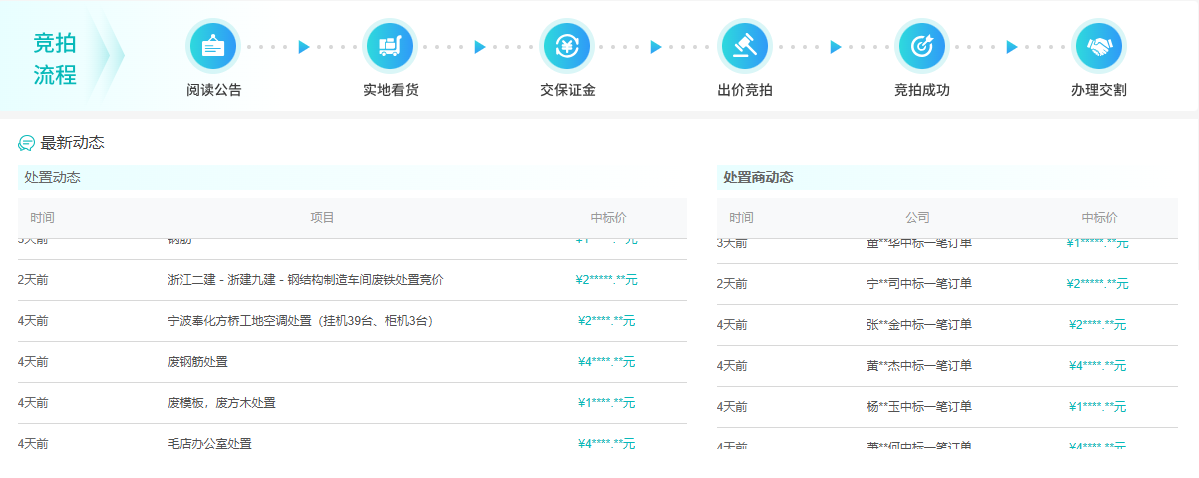Viewport: 1199px width, 478px height.
Task: Open 废模板，废方木处置 project
Action: (x=221, y=403)
